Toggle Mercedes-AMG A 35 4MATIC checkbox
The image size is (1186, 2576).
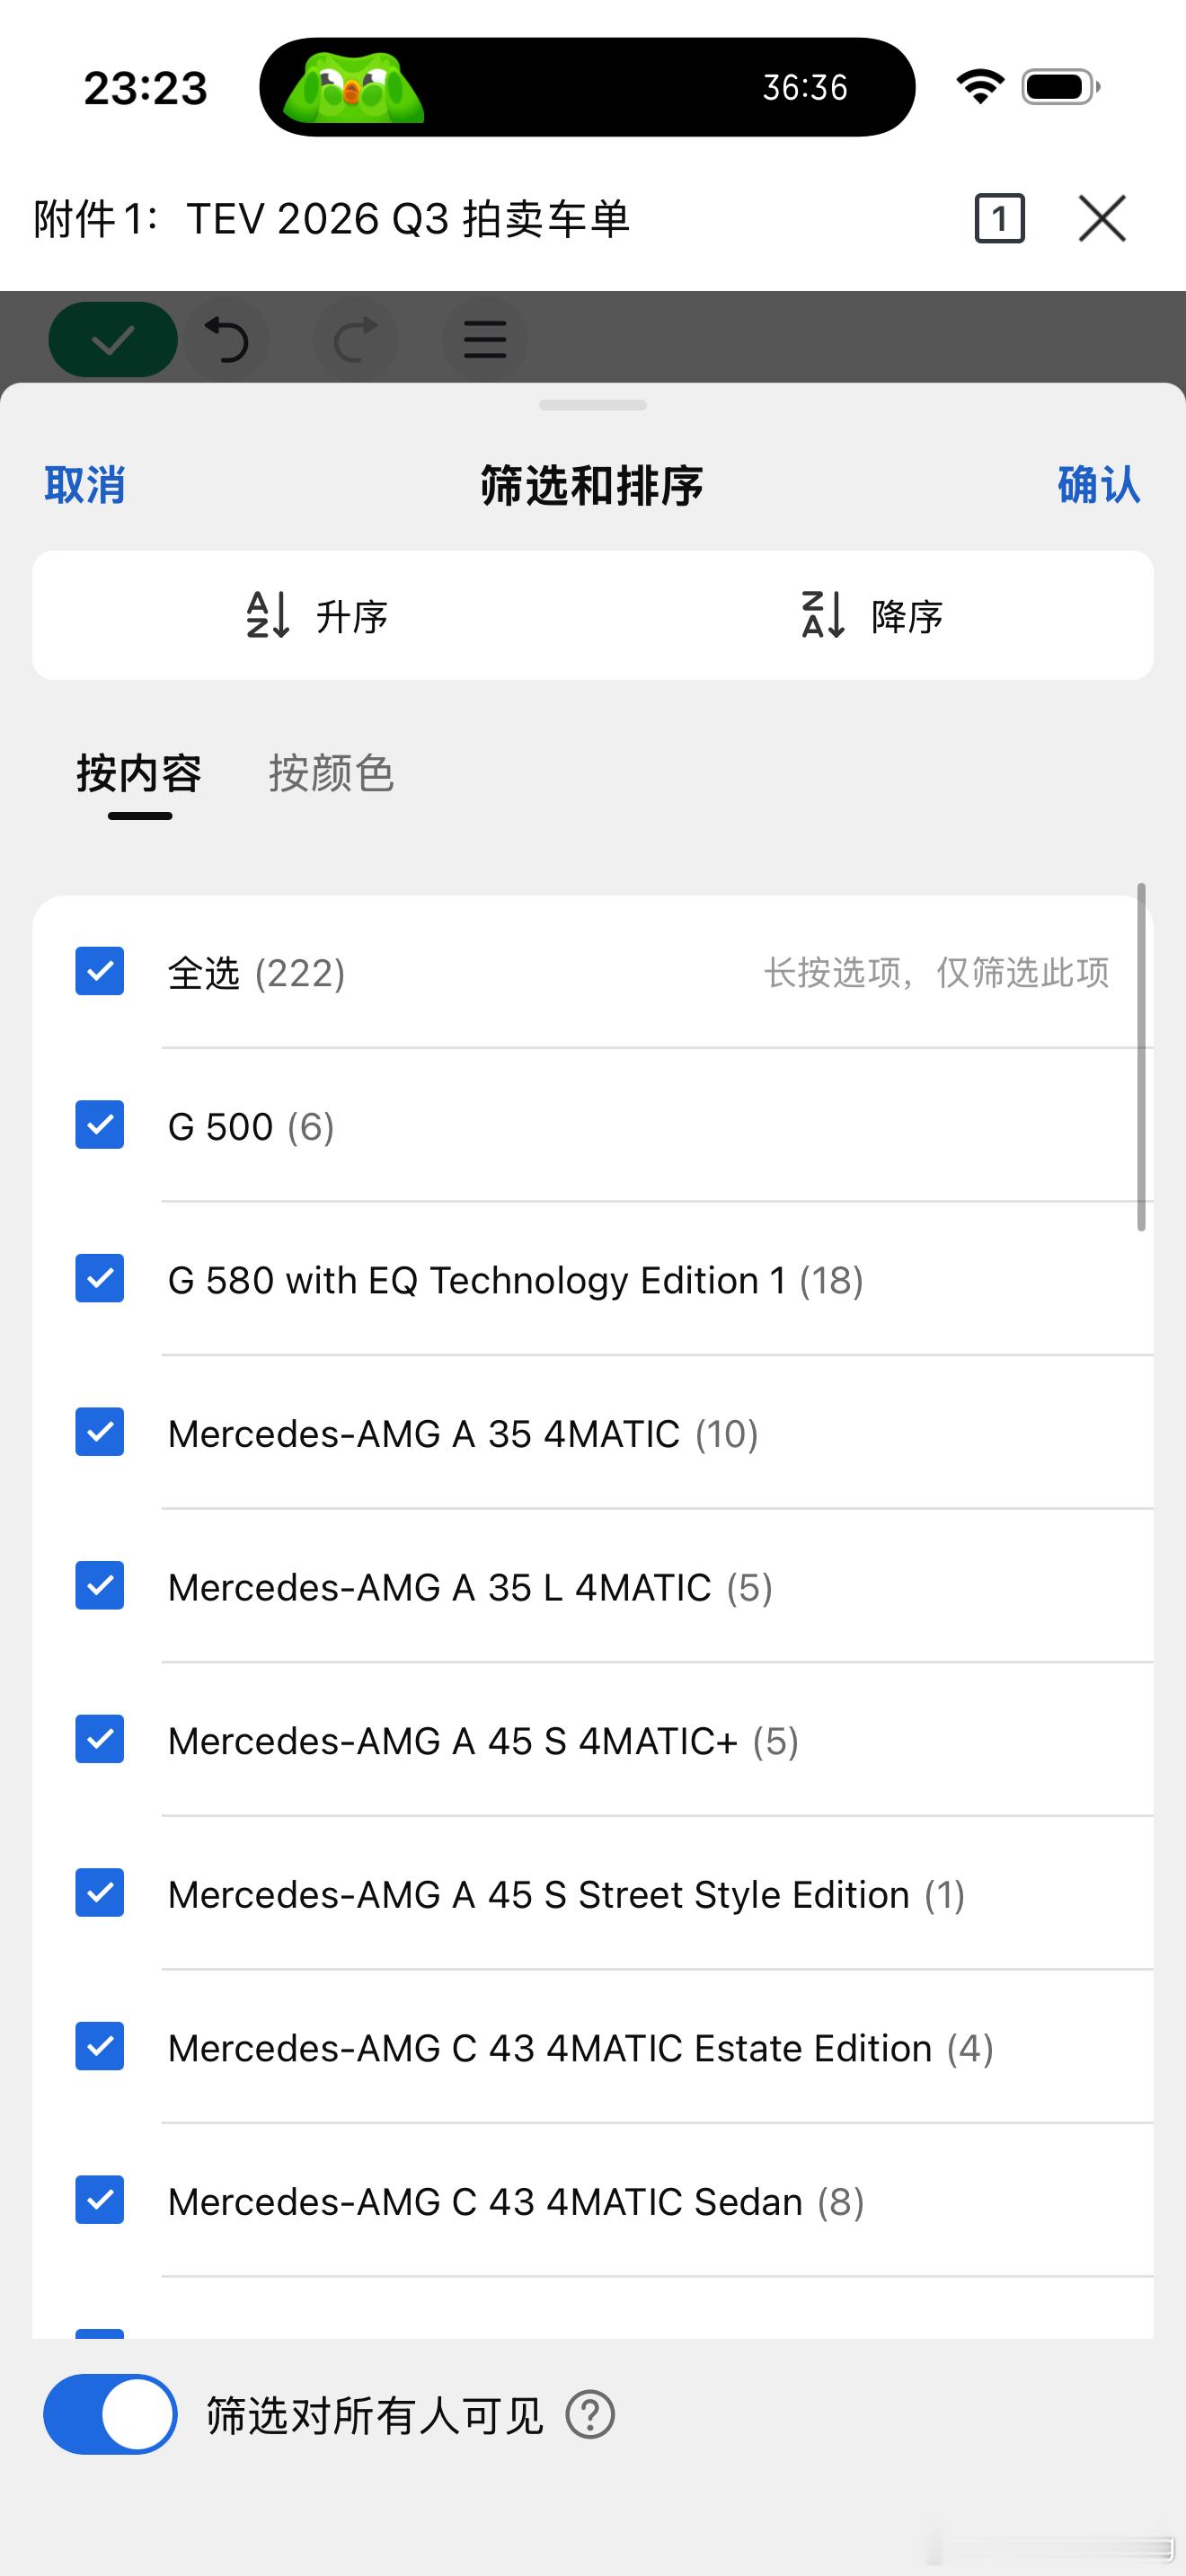coord(100,1432)
